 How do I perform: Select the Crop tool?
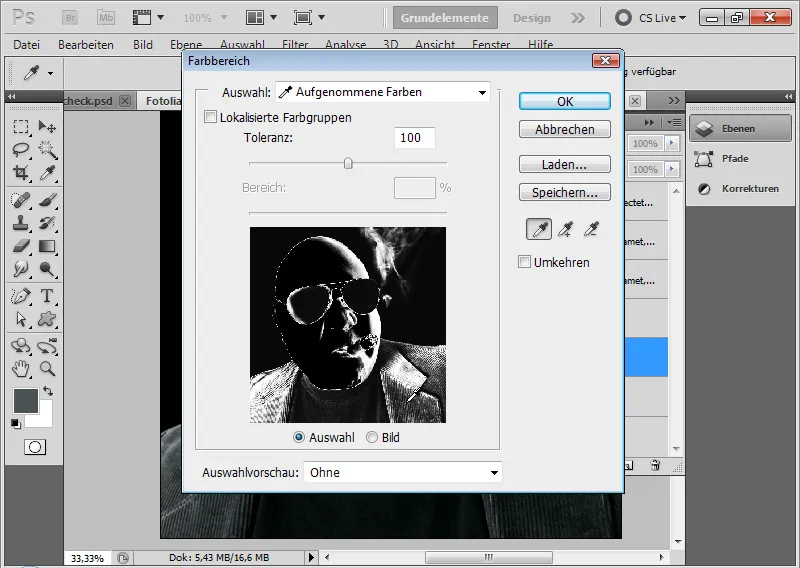[x=21, y=173]
